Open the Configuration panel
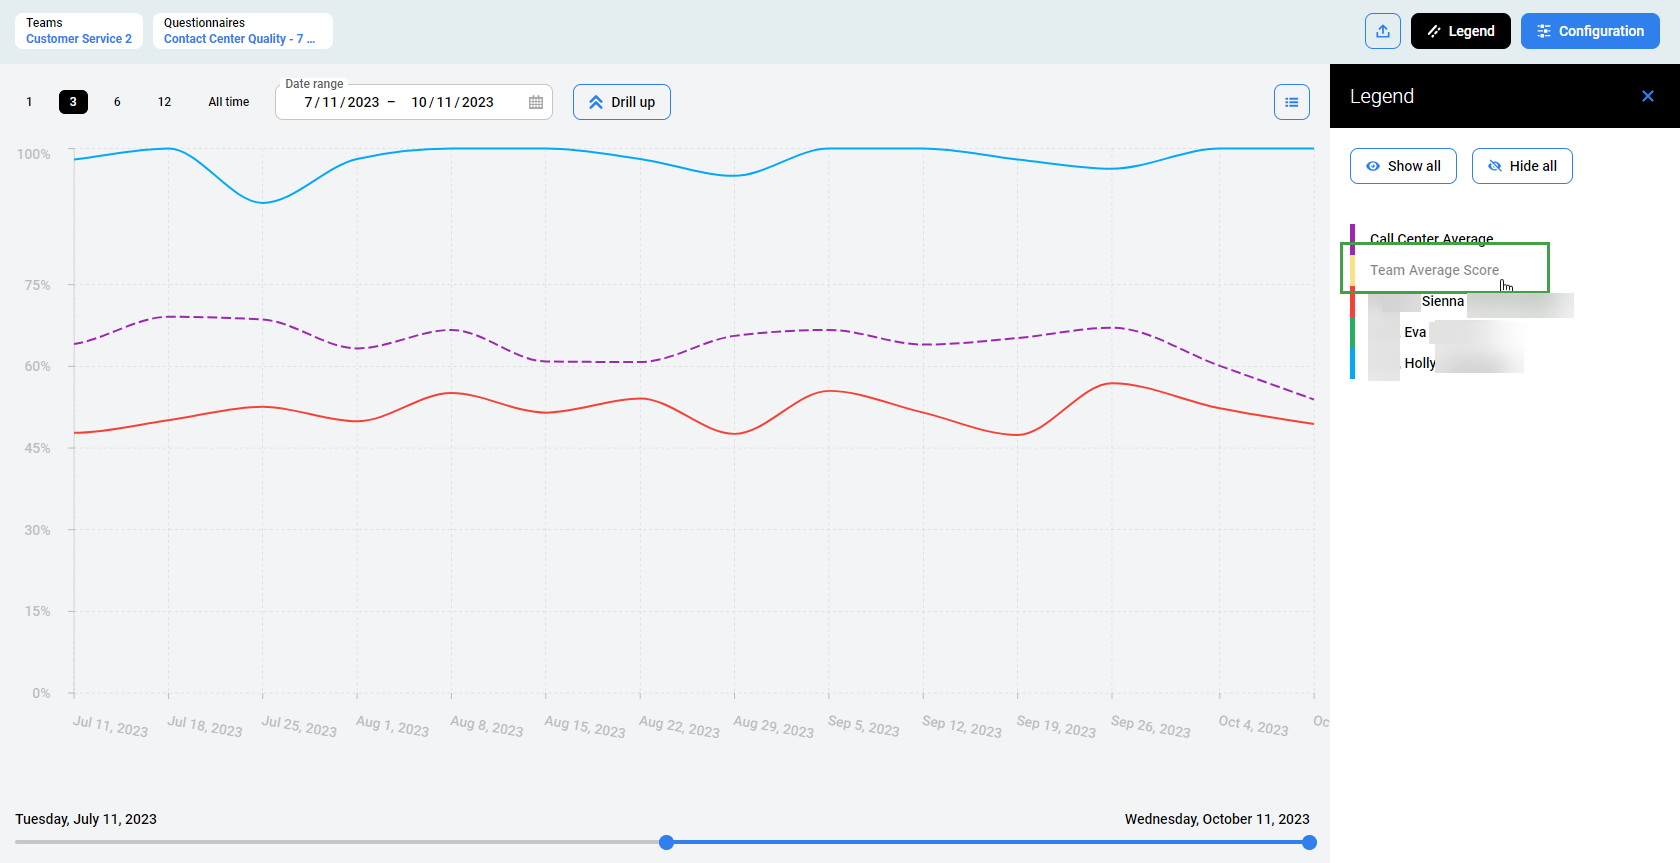 click(x=1589, y=31)
